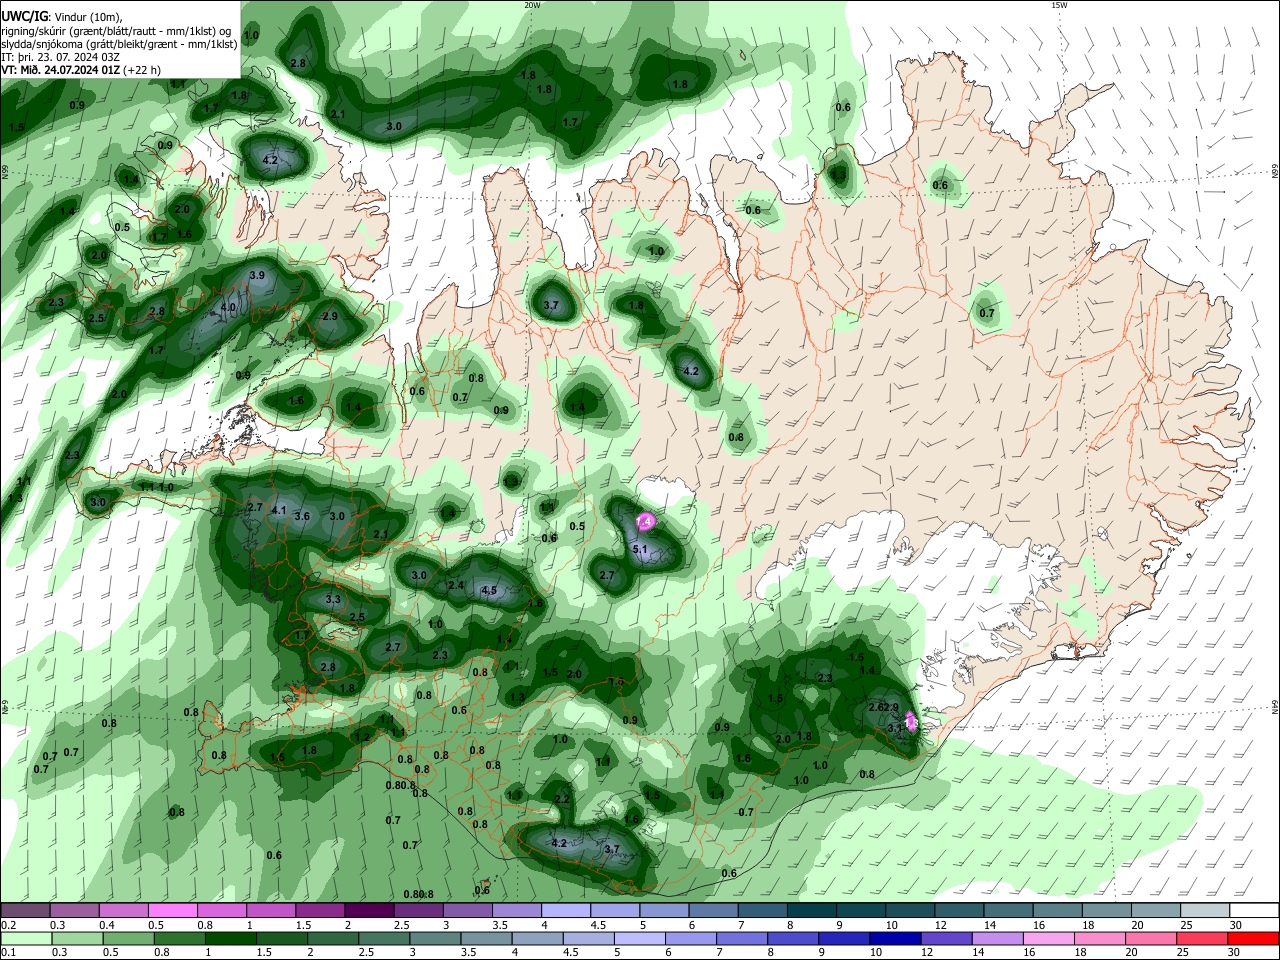Click the green swatch starting at 0.5 in the green scale

pyautogui.click(x=128, y=938)
